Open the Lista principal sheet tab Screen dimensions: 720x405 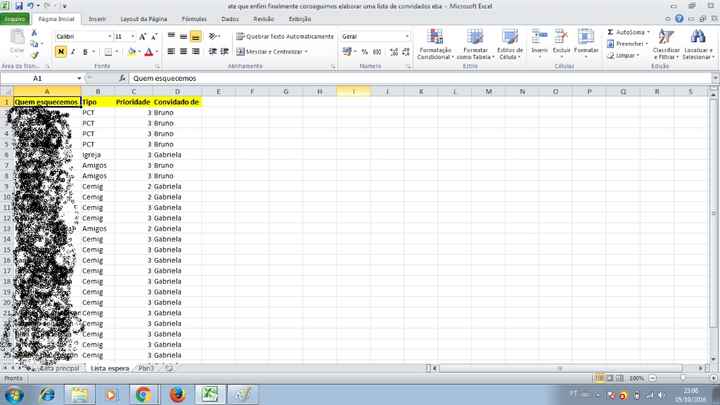59,368
